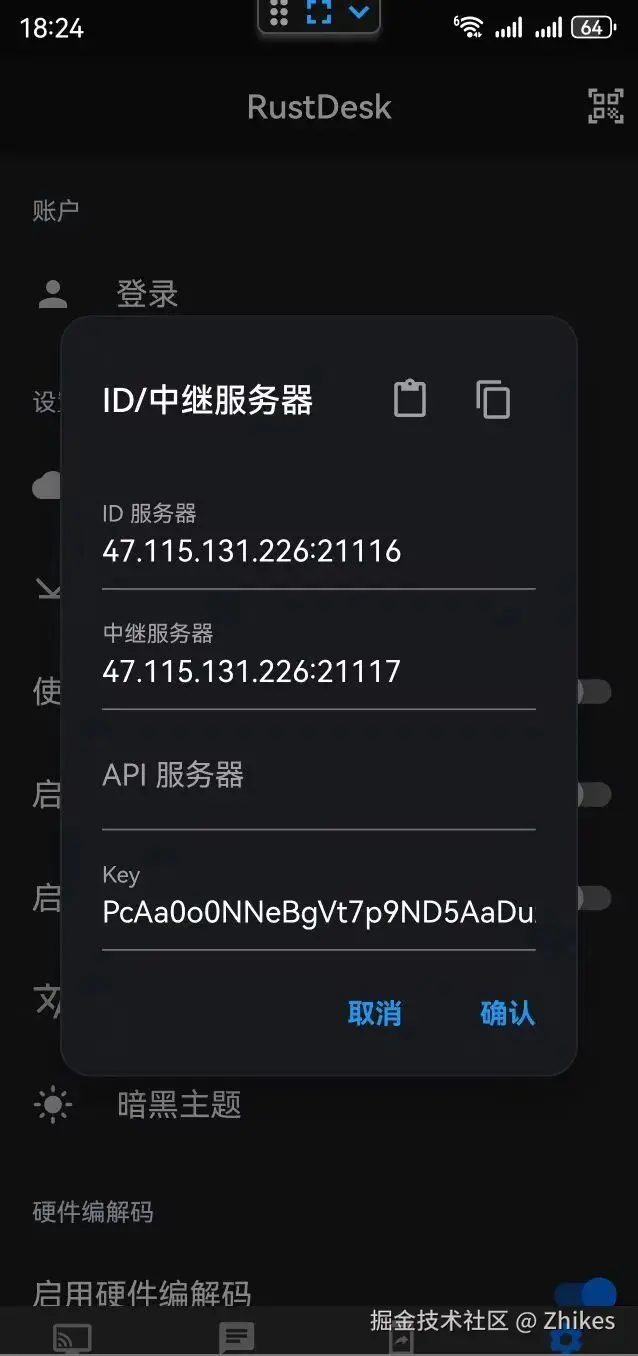Tap 确认 to confirm server settings
Image resolution: width=638 pixels, height=1356 pixels.
[508, 1013]
